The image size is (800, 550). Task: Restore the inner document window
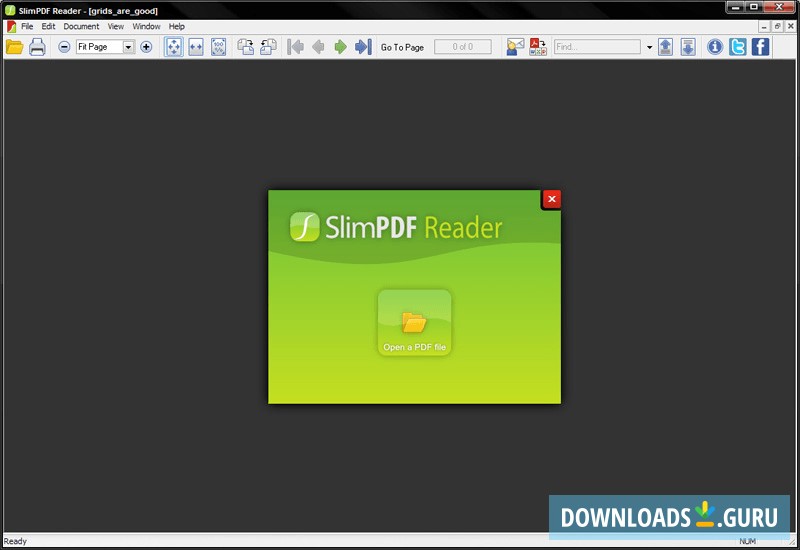point(778,27)
